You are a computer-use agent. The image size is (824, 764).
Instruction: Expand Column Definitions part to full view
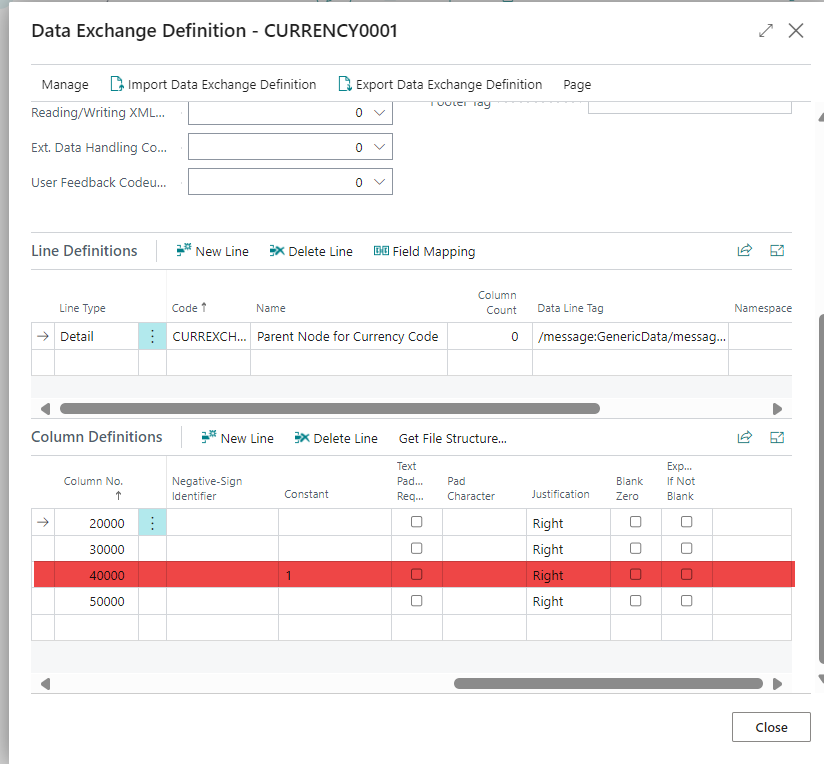pyautogui.click(x=777, y=437)
